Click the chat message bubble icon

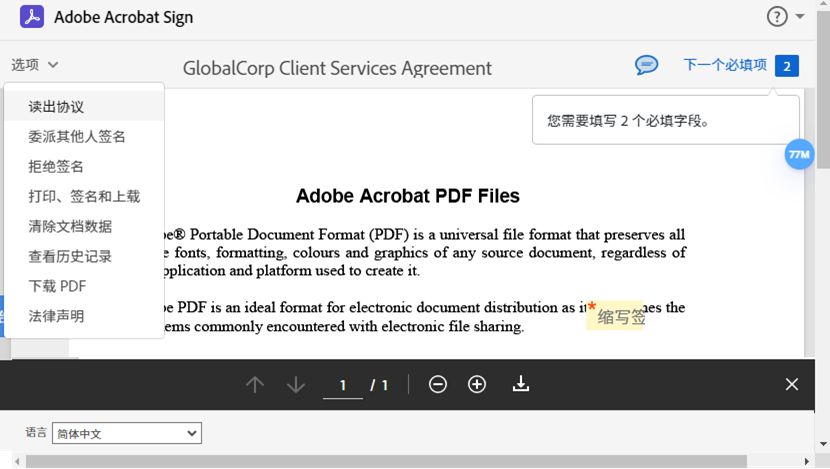[x=646, y=65]
